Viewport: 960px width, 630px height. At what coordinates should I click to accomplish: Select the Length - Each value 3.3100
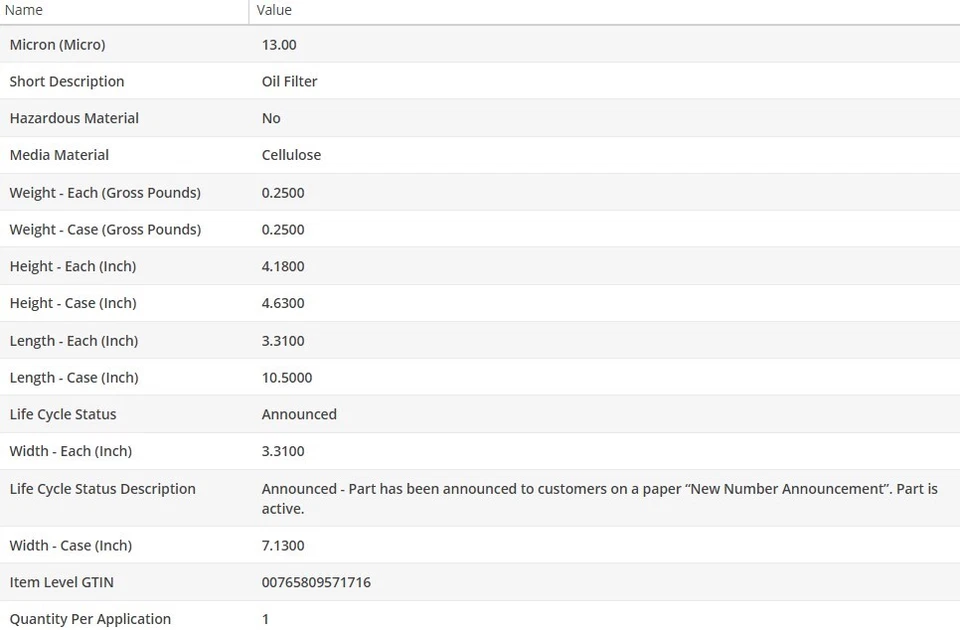point(283,341)
